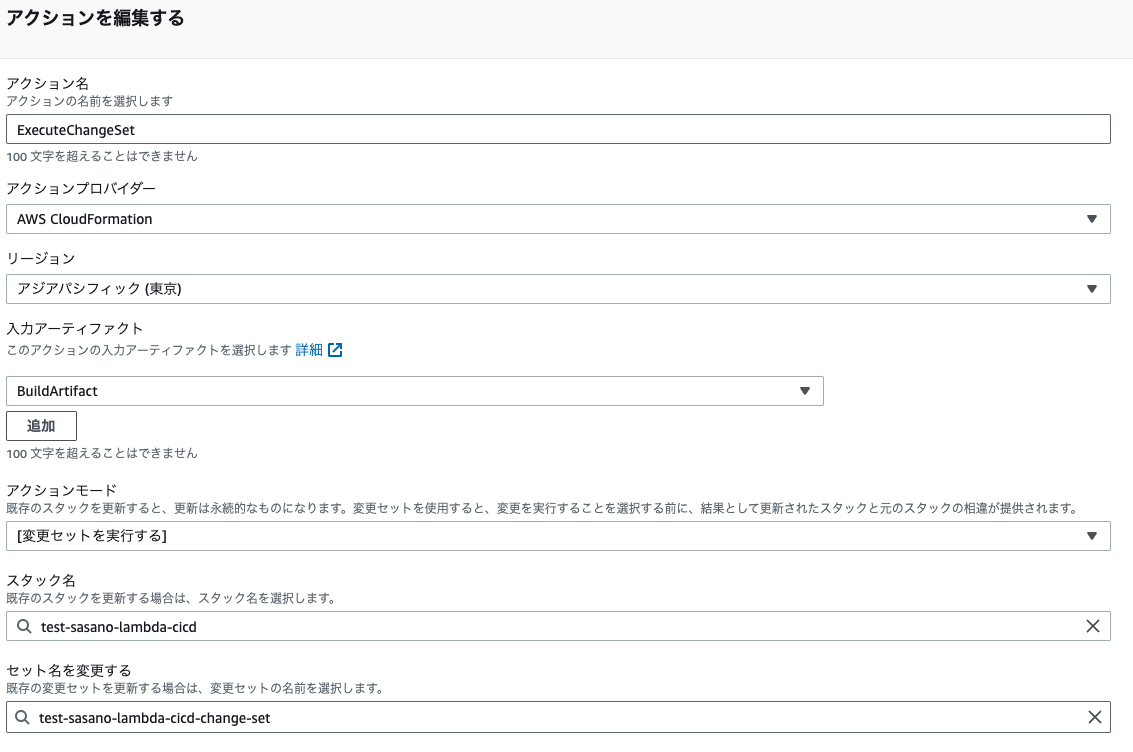Click the dropdown arrow on アクションプロバイダー

(x=1092, y=218)
